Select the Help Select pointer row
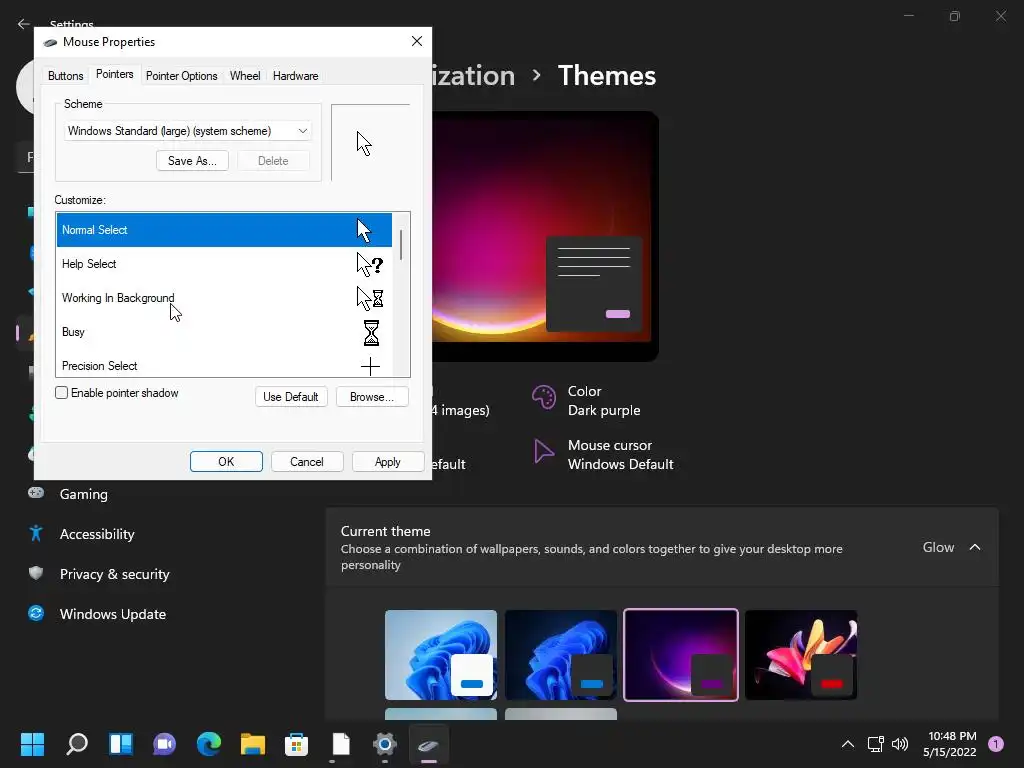 click(224, 264)
